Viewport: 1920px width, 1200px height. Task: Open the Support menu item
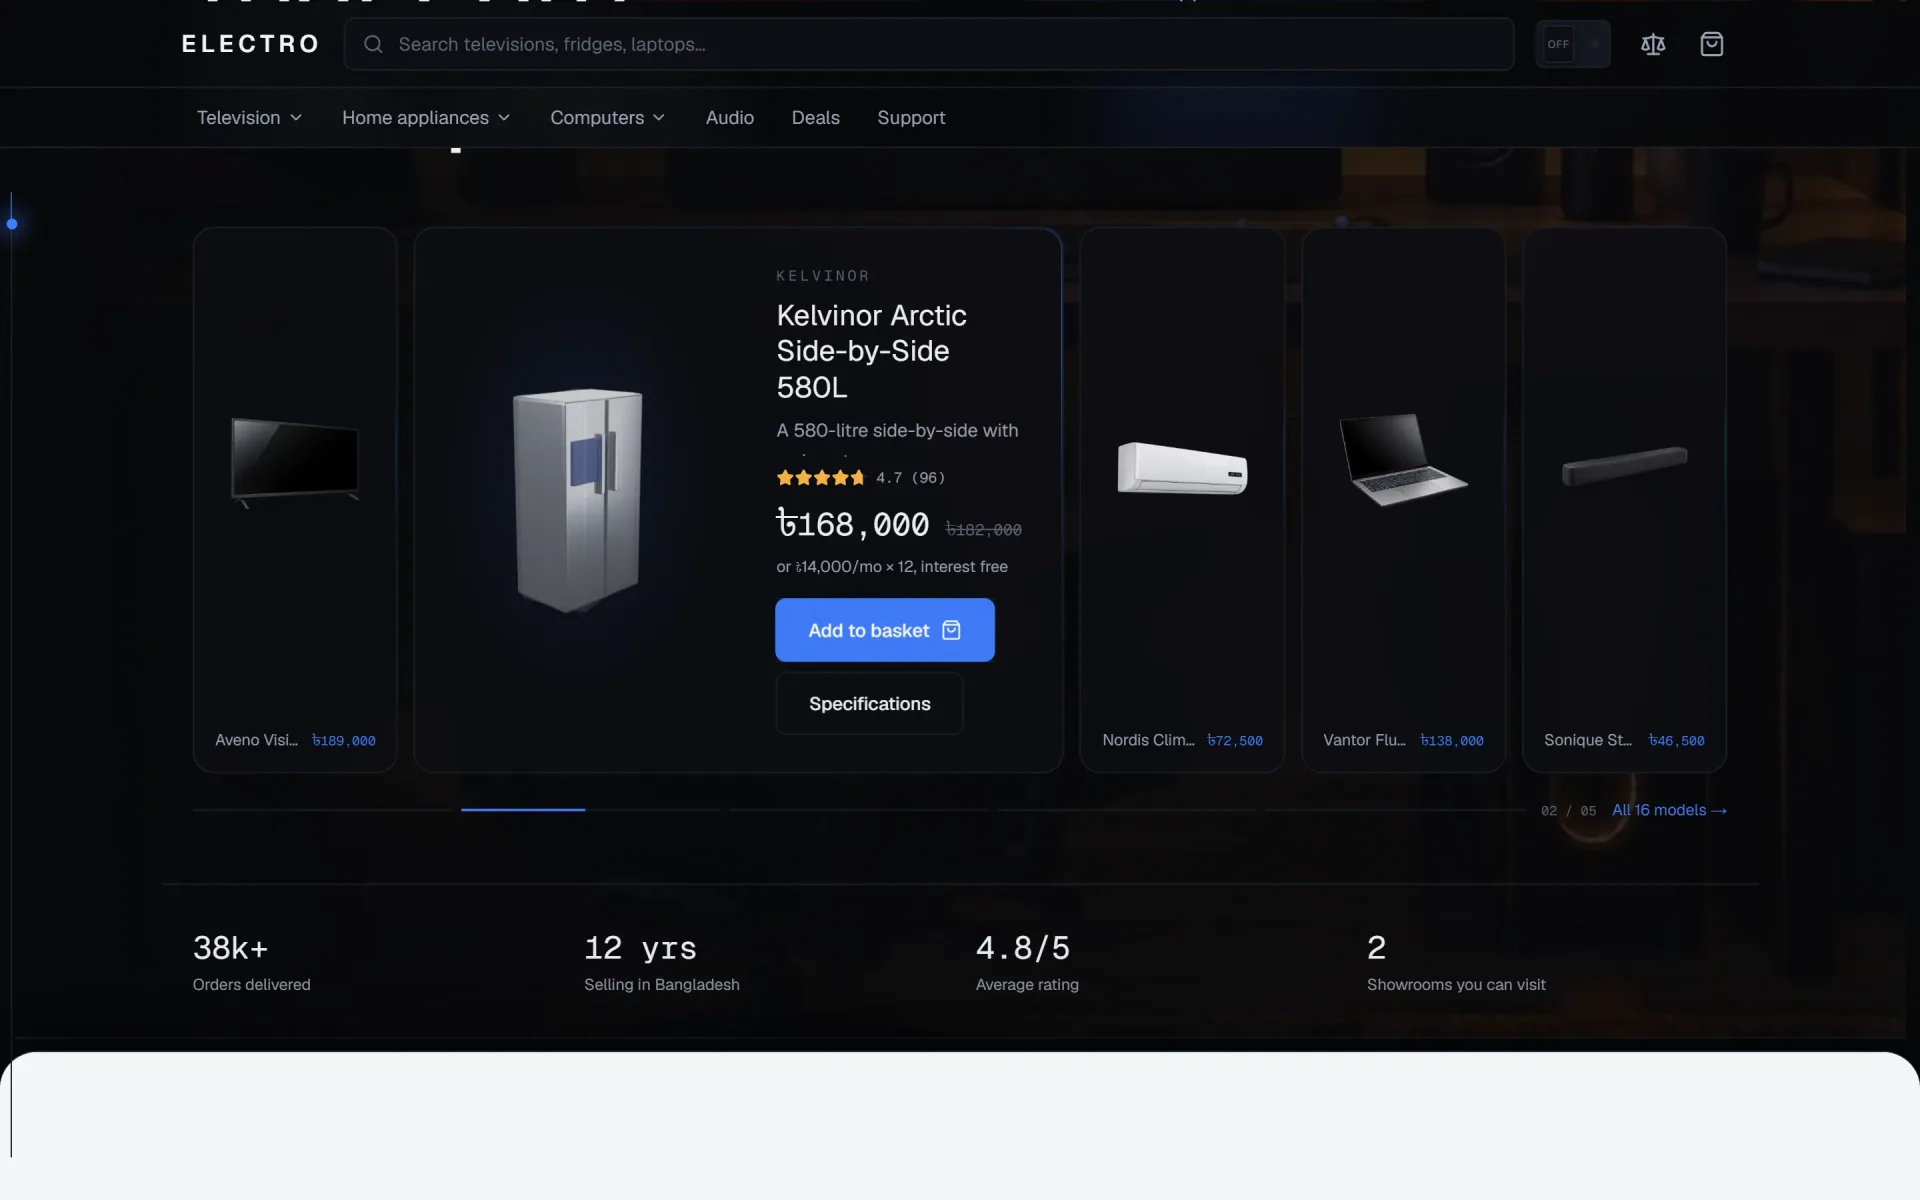tap(911, 117)
